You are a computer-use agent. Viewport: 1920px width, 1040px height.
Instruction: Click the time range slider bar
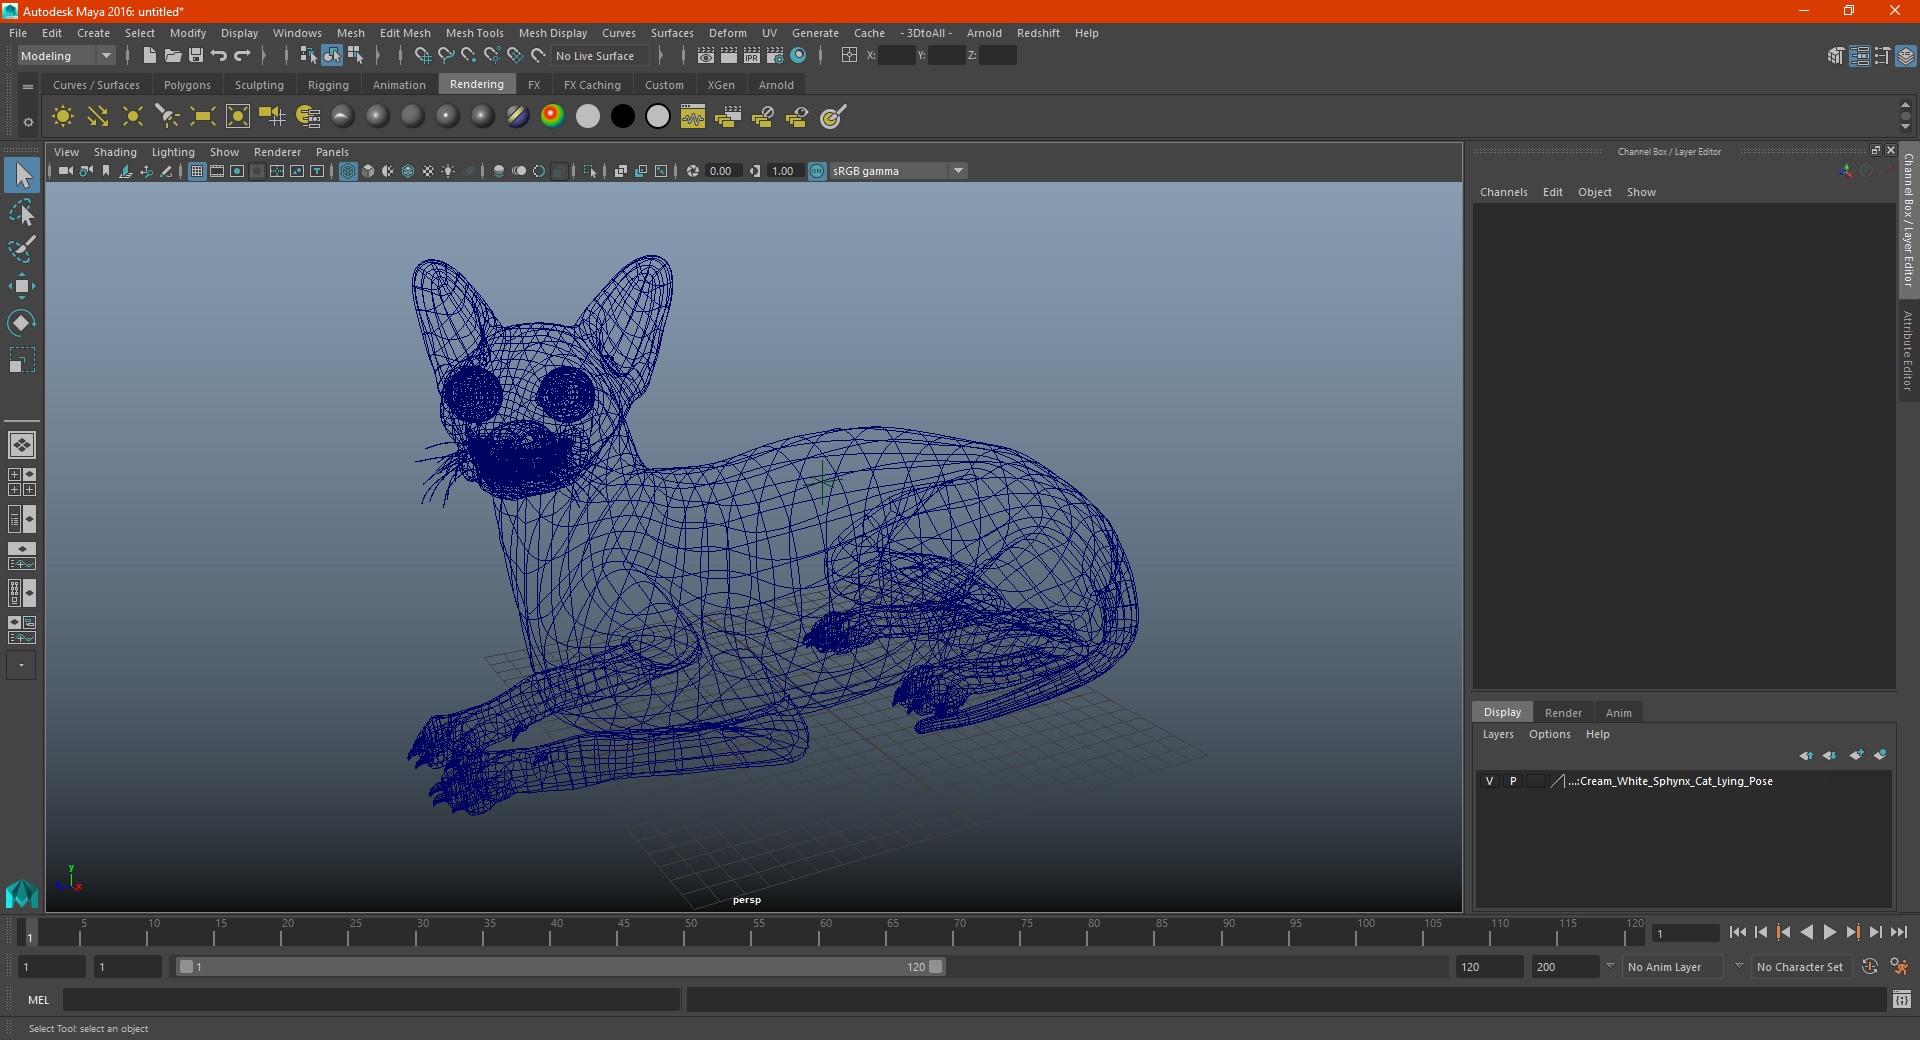[560, 967]
